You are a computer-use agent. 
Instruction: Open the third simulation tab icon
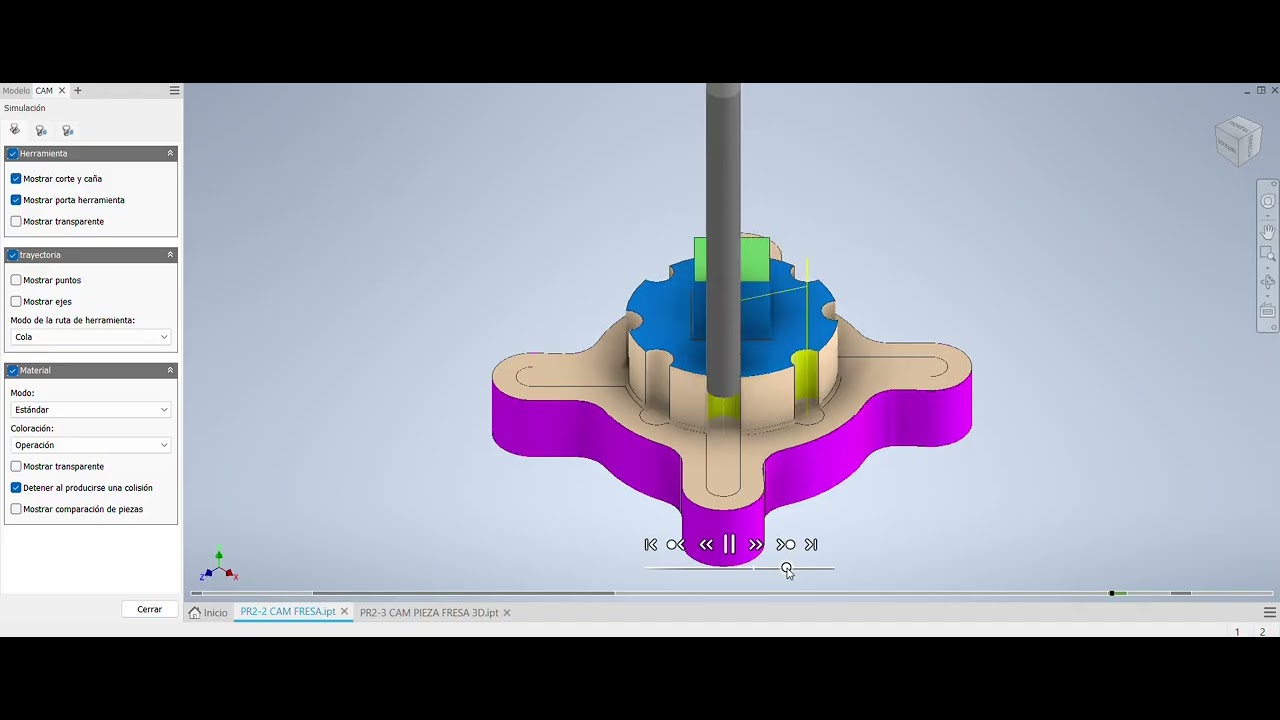pyautogui.click(x=67, y=130)
